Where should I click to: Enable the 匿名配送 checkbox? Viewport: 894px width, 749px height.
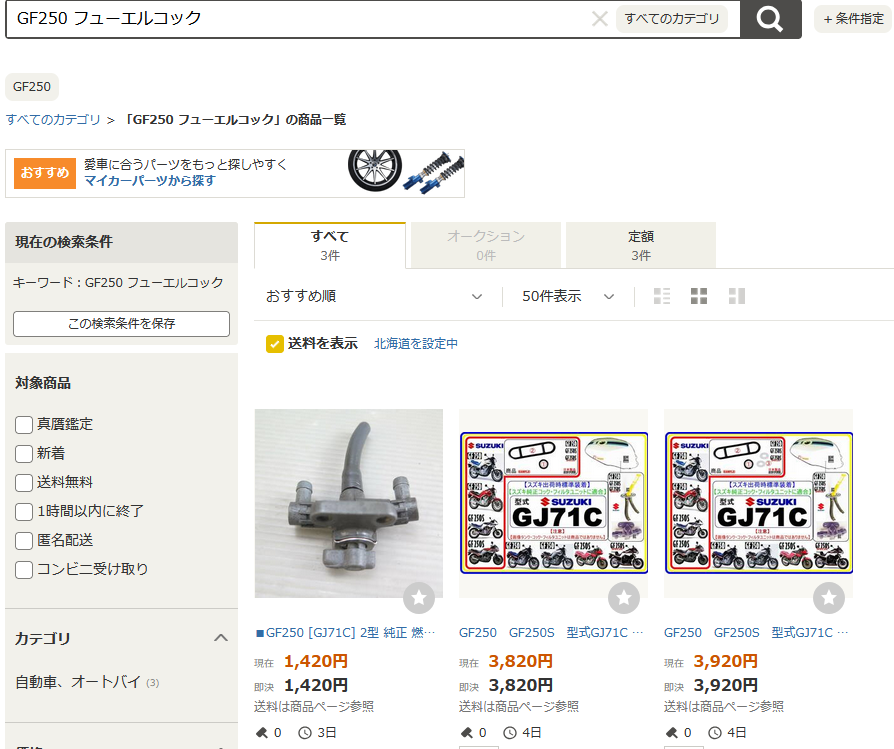click(24, 541)
